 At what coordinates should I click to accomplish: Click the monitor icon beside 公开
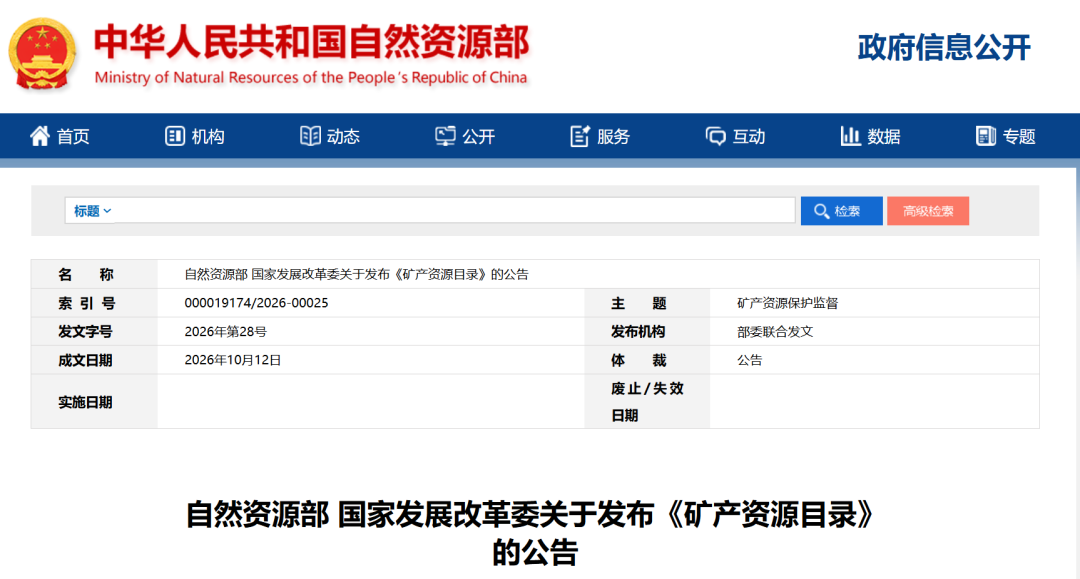445,136
